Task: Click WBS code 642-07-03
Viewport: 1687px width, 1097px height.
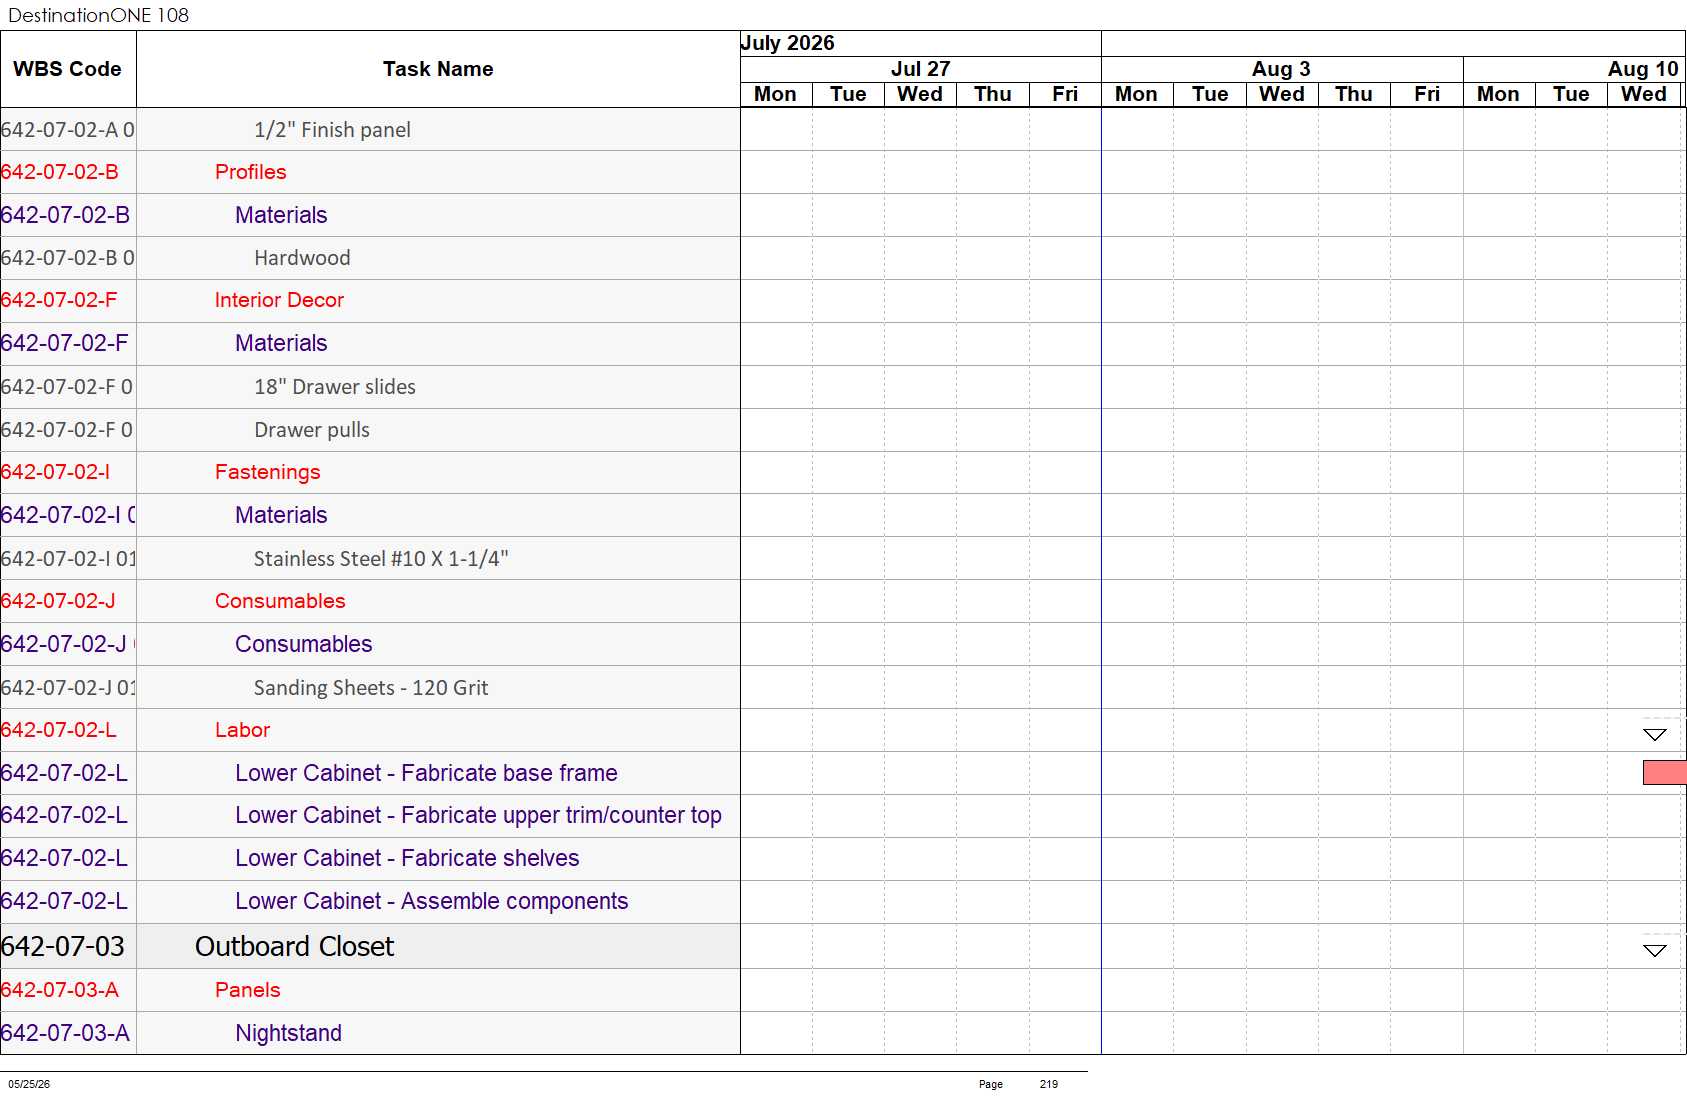Action: [63, 946]
